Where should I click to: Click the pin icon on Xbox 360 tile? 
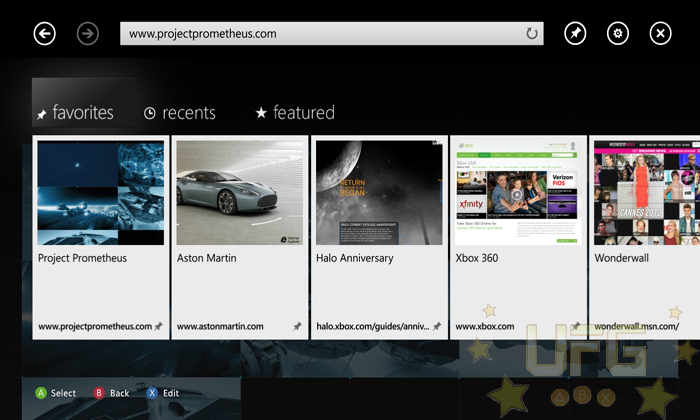pyautogui.click(x=576, y=326)
